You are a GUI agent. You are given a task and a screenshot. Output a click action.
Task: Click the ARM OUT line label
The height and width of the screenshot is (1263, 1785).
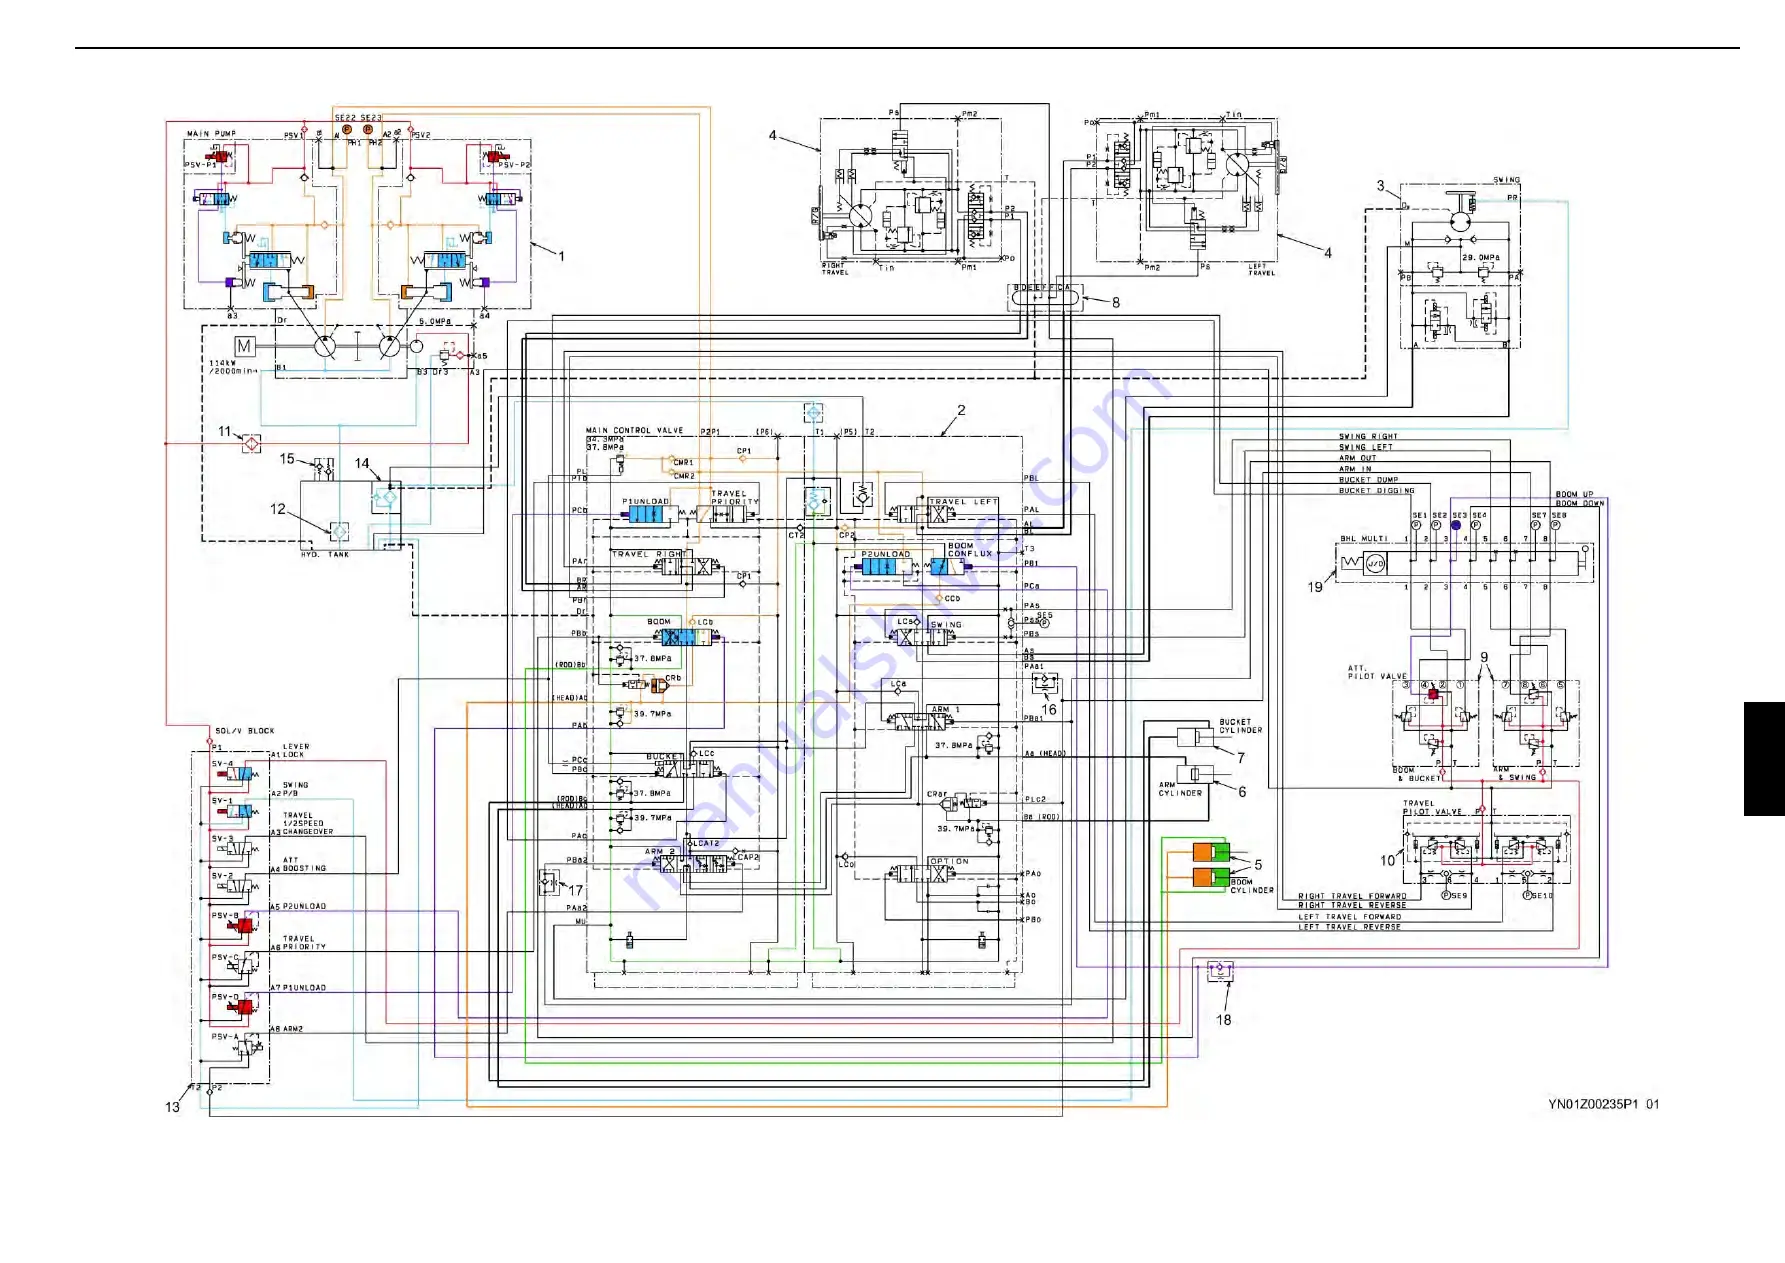coord(1358,458)
